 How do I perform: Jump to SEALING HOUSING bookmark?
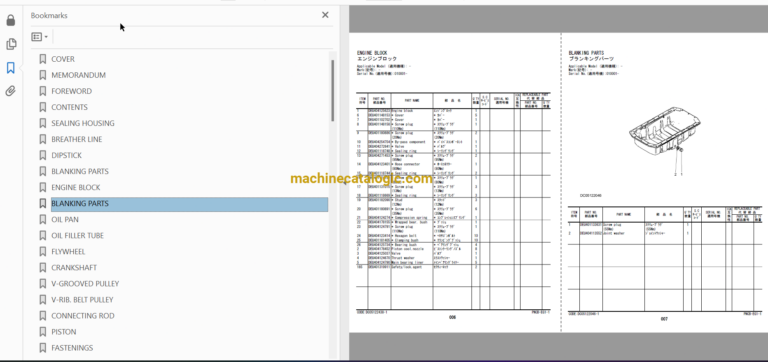coord(83,123)
